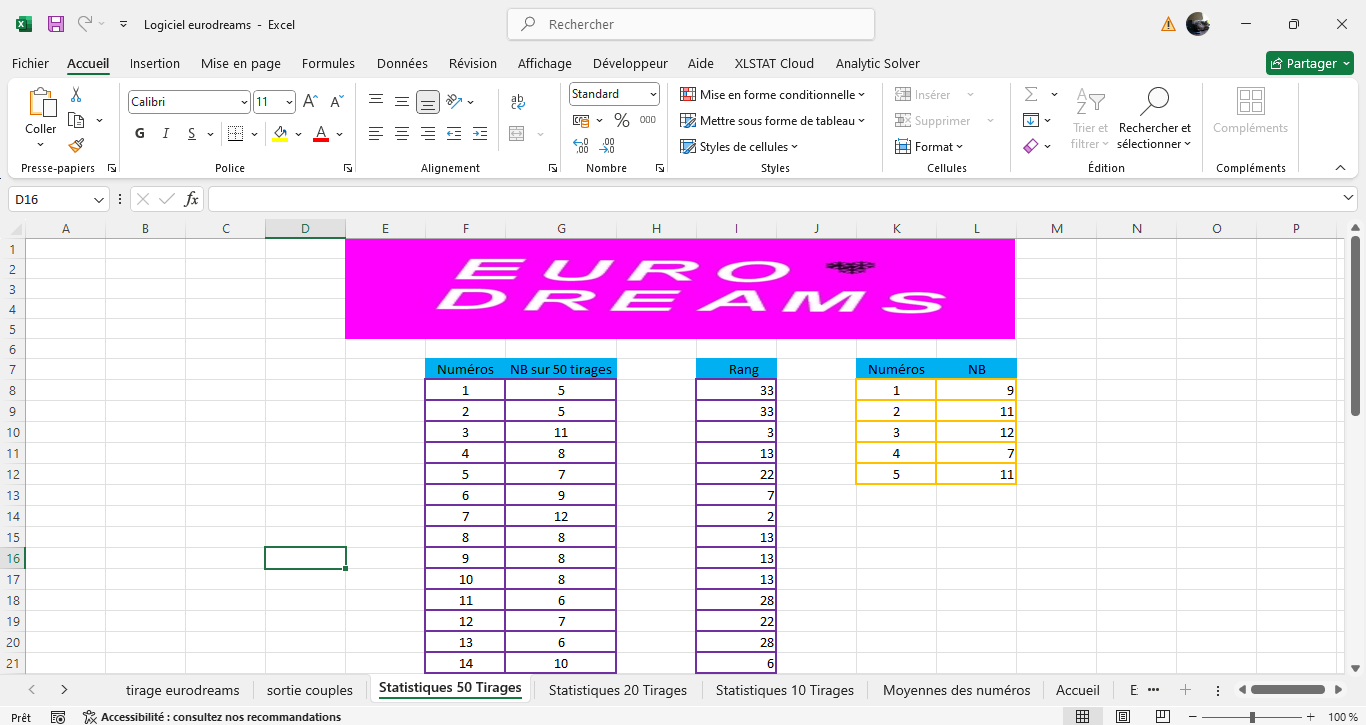Click the wrap text icon
The height and width of the screenshot is (725, 1366).
[x=518, y=102]
